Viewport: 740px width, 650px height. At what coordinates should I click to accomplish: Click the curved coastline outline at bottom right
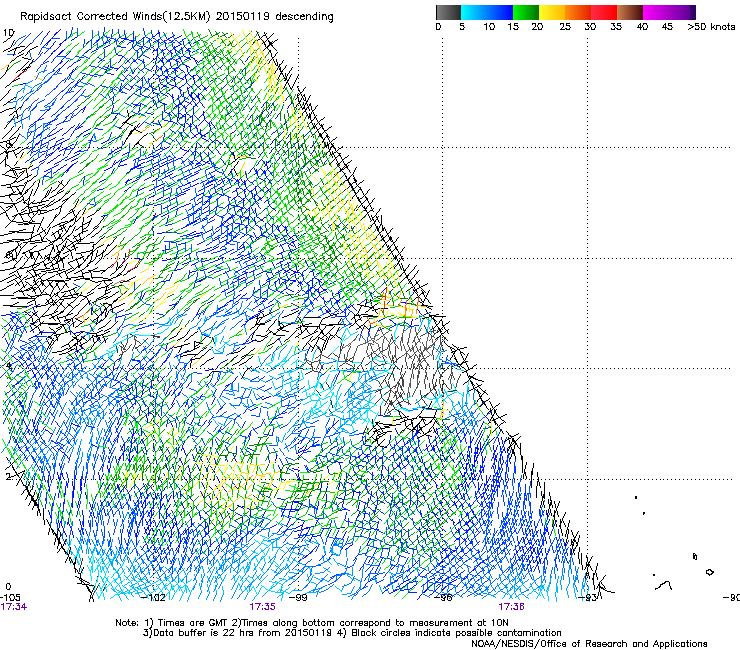pos(664,586)
